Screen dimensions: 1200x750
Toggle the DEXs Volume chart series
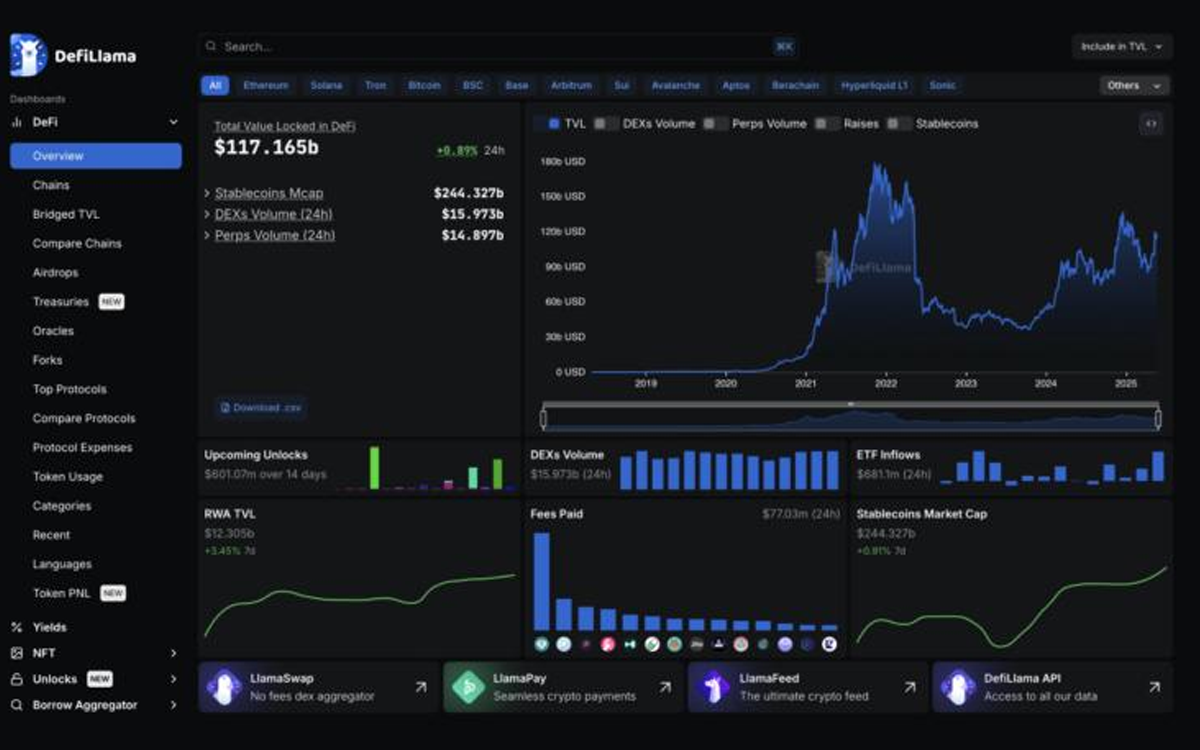(606, 124)
